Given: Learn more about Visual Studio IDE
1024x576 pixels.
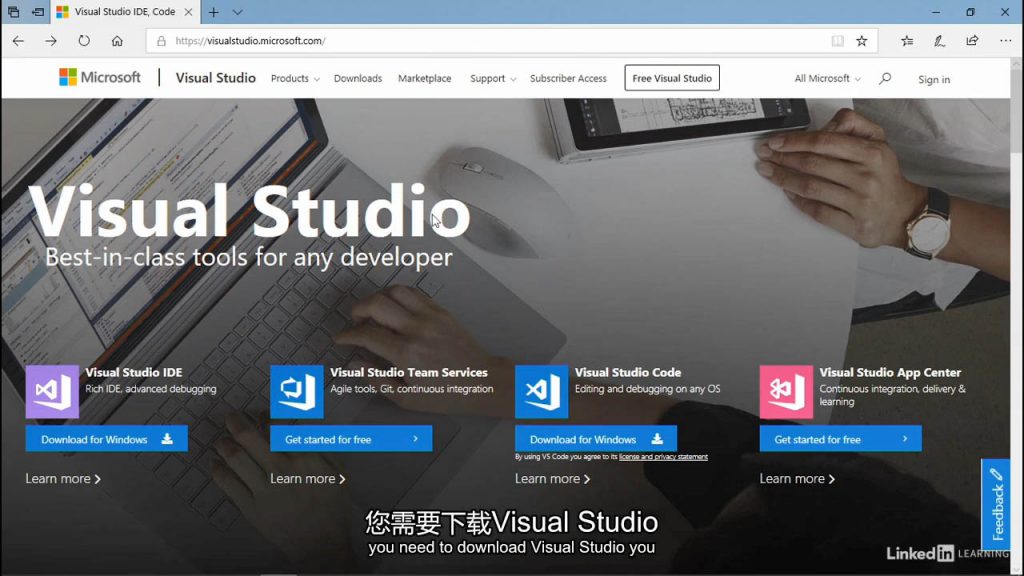Looking at the screenshot, I should 63,479.
